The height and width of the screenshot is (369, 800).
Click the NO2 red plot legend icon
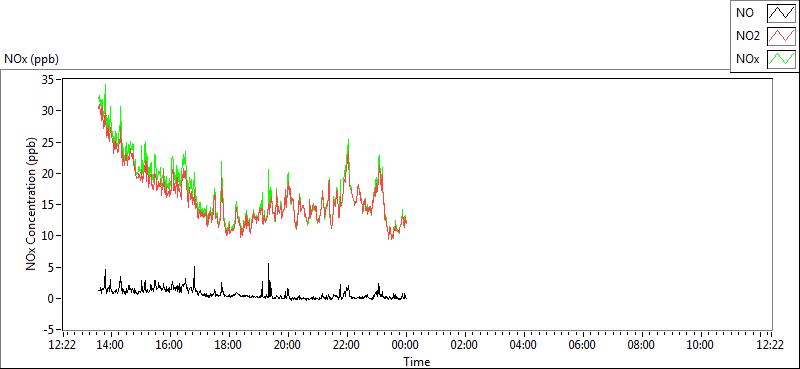781,36
